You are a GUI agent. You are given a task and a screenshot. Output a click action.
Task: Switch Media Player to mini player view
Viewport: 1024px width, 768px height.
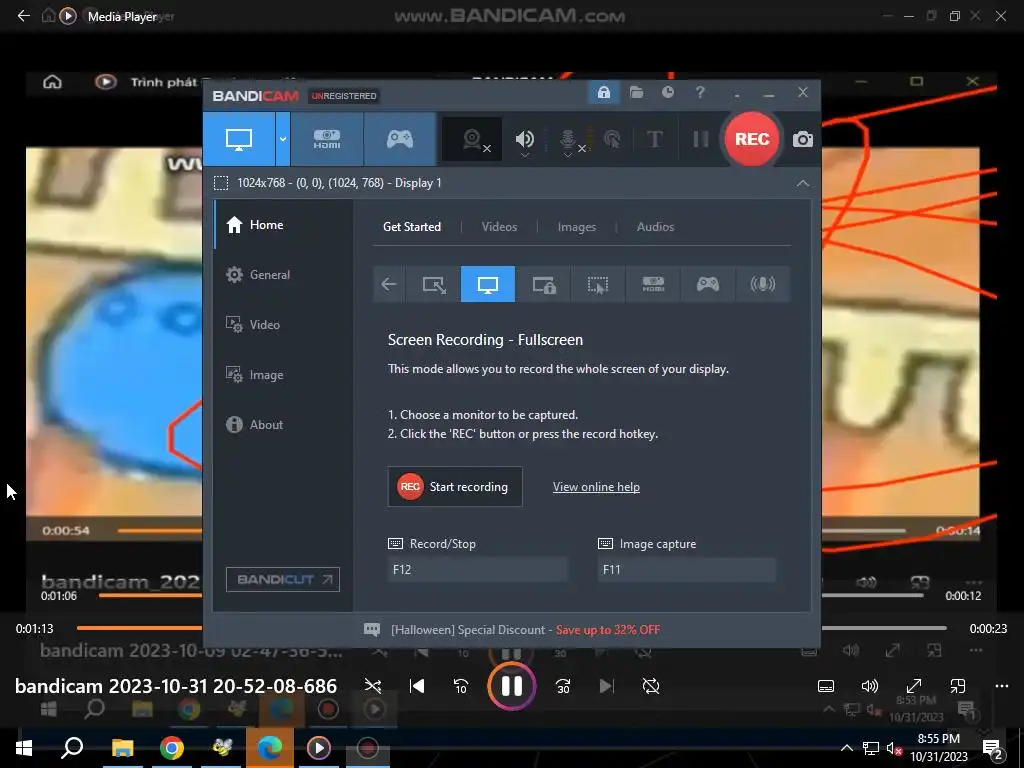tap(957, 686)
